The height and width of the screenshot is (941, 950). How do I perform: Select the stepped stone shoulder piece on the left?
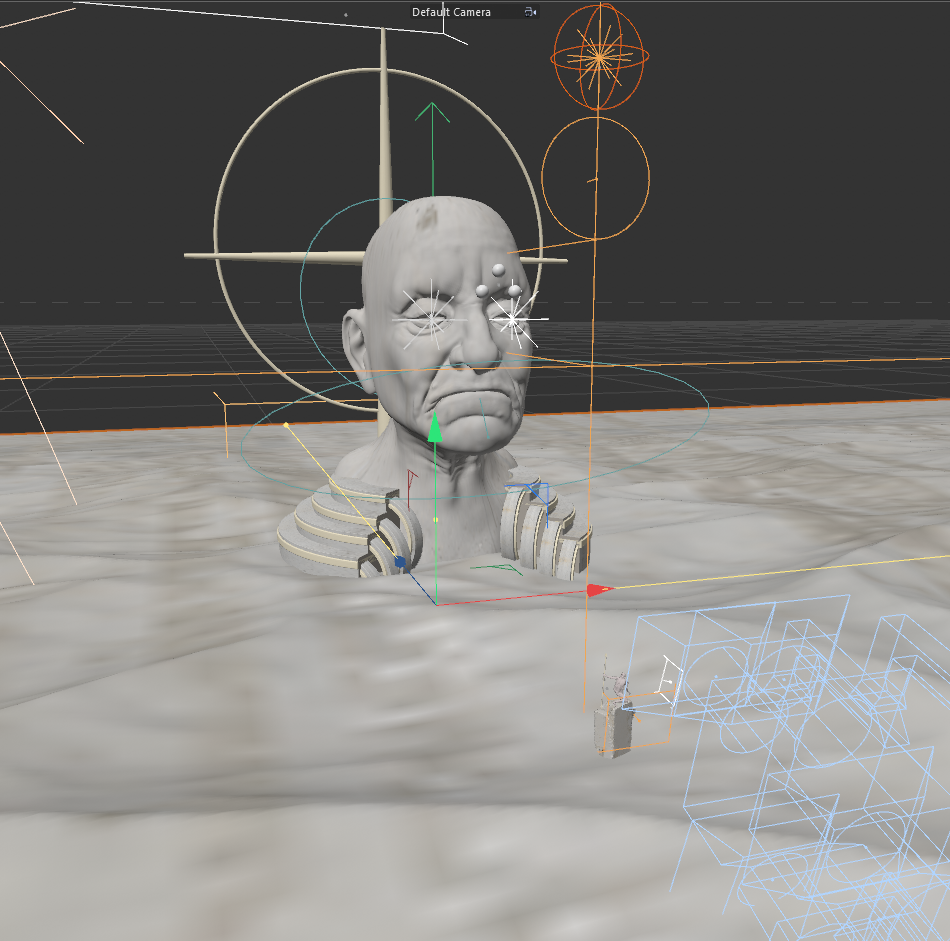(x=348, y=527)
